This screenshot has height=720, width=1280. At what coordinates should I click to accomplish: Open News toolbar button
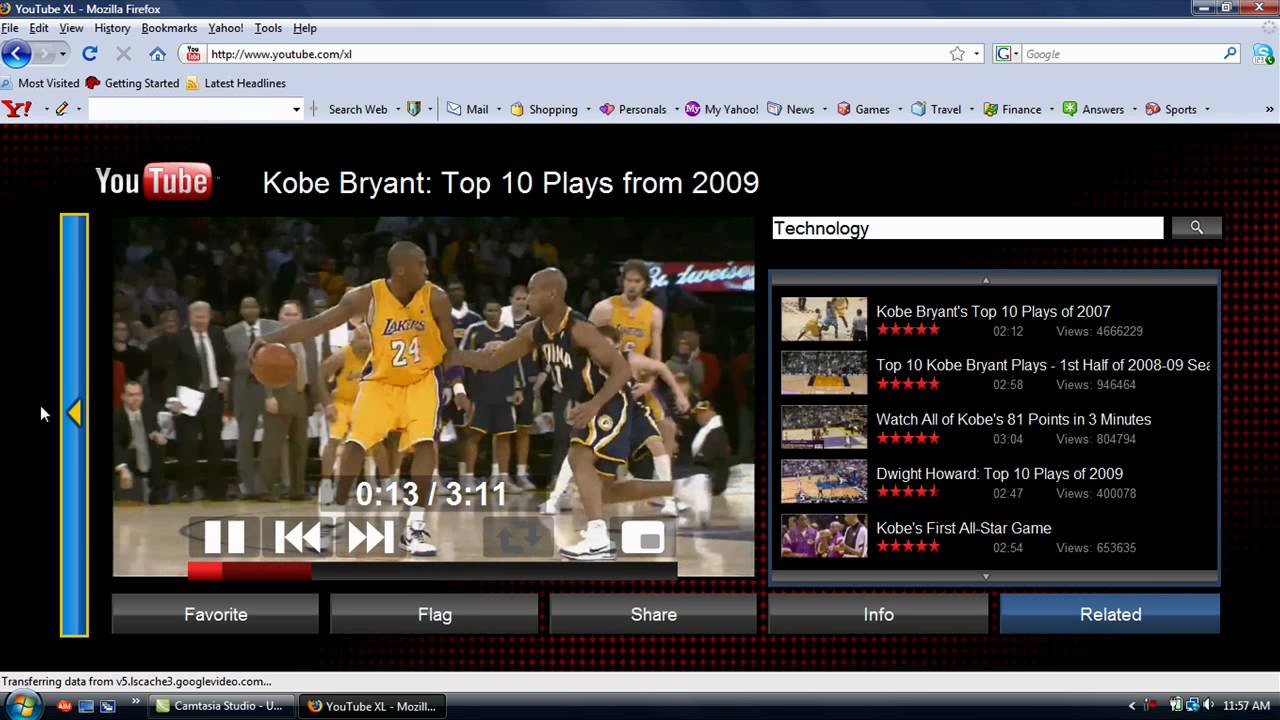(x=791, y=109)
